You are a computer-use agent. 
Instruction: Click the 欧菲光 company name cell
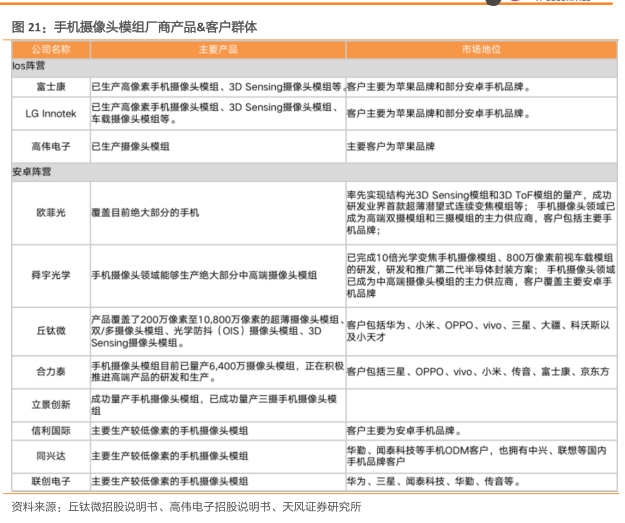pyautogui.click(x=50, y=213)
